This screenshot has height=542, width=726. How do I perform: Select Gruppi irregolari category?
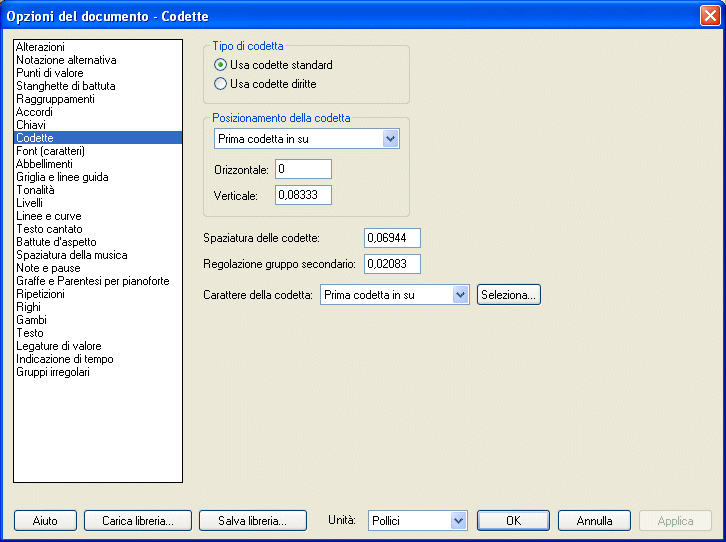[98, 372]
